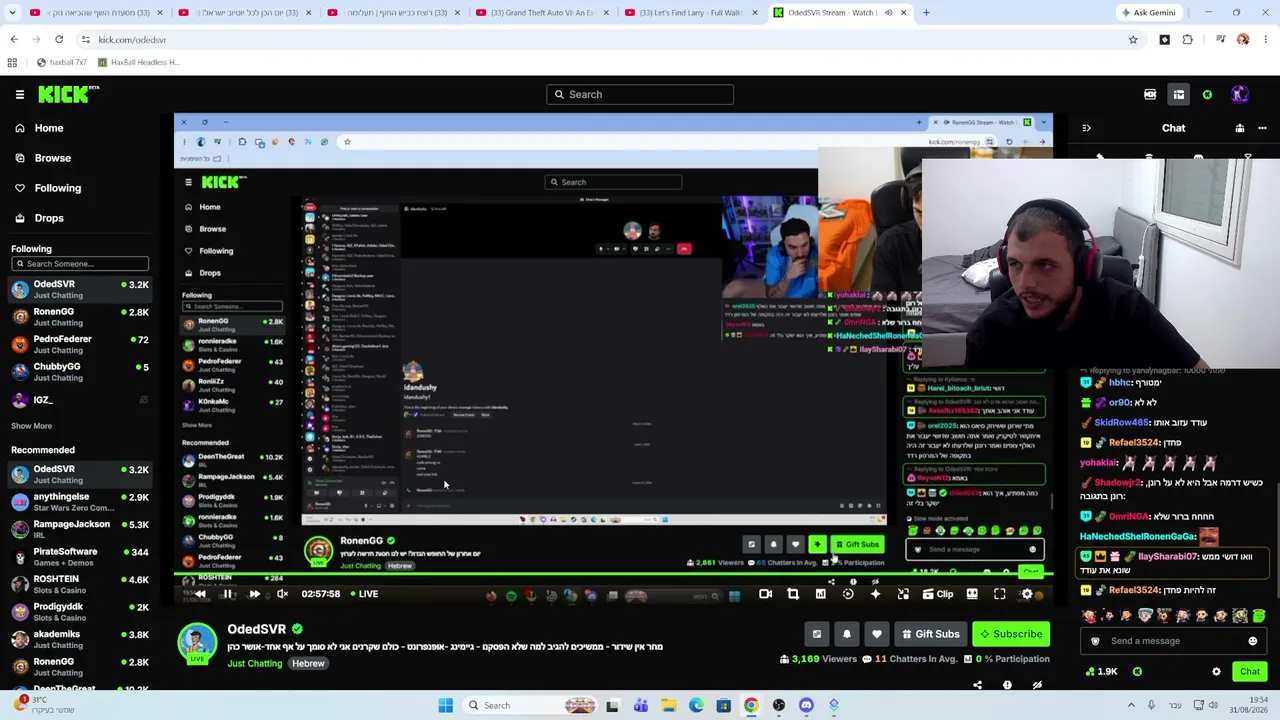The image size is (1280, 720).
Task: Expand Show More under Following list
Action: pyautogui.click(x=31, y=426)
